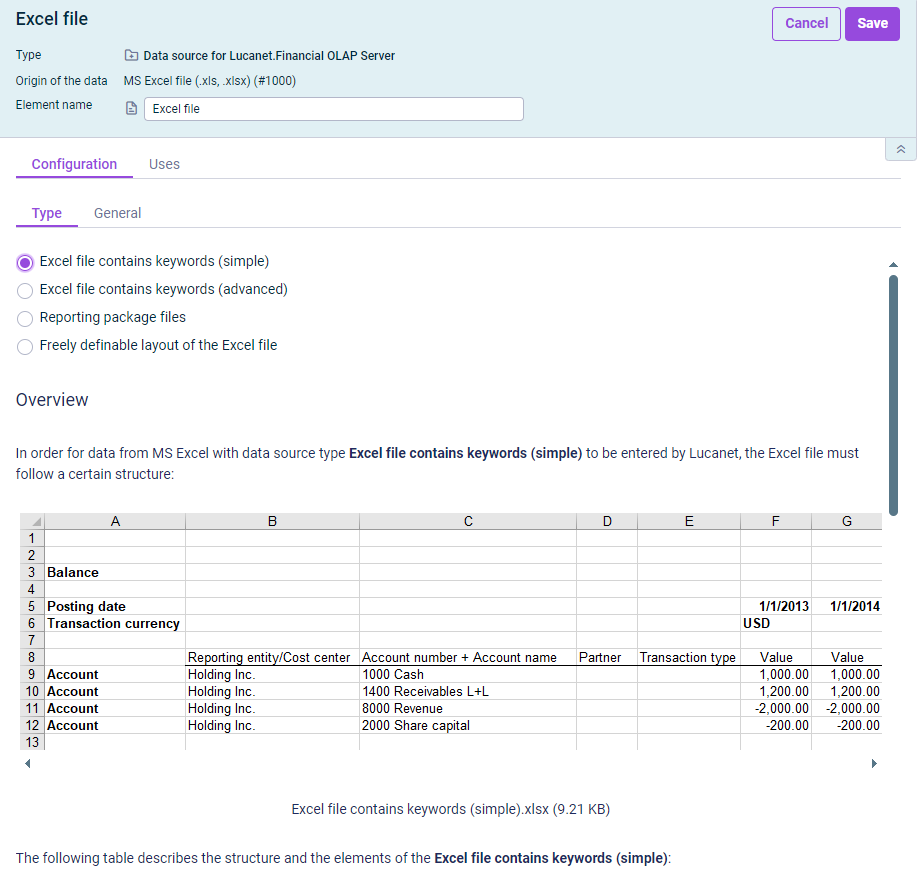Choose the Reporting package files option

pos(25,319)
